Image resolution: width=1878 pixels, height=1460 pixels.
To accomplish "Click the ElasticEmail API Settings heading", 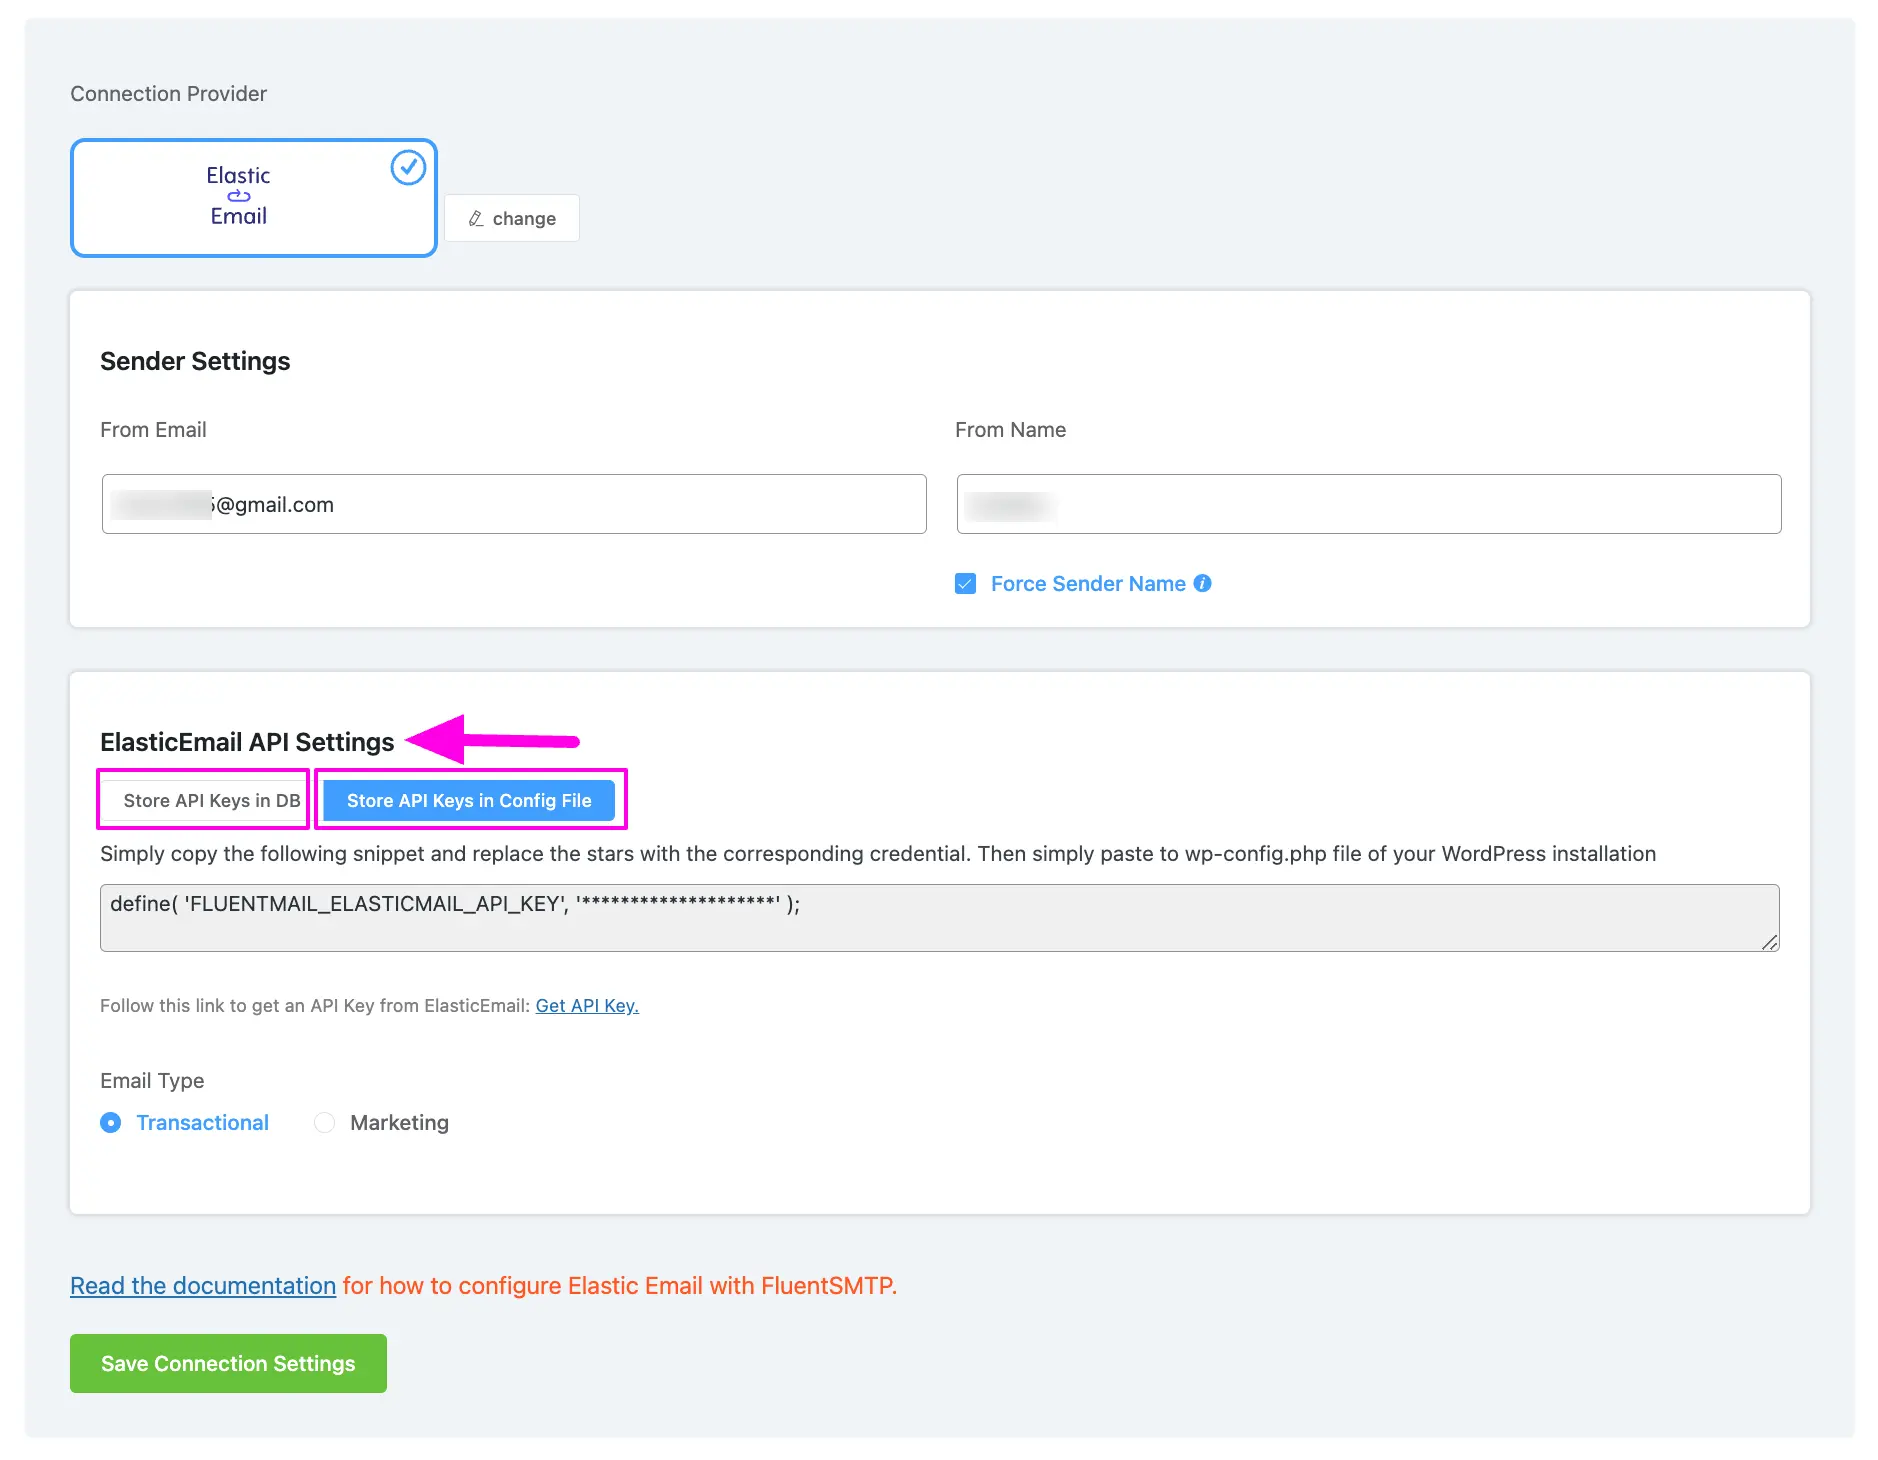I will click(x=247, y=742).
